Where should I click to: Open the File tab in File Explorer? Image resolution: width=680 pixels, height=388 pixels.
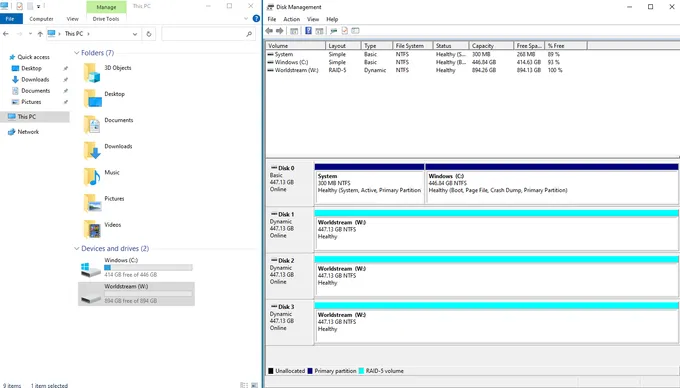tap(10, 19)
